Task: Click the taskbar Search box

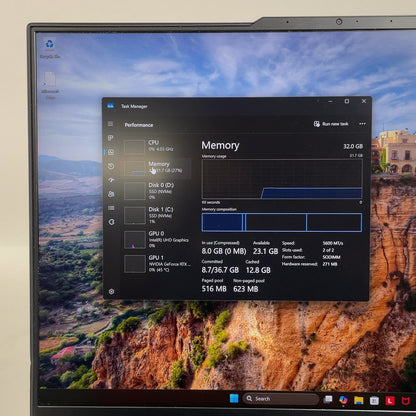Action: point(281,399)
